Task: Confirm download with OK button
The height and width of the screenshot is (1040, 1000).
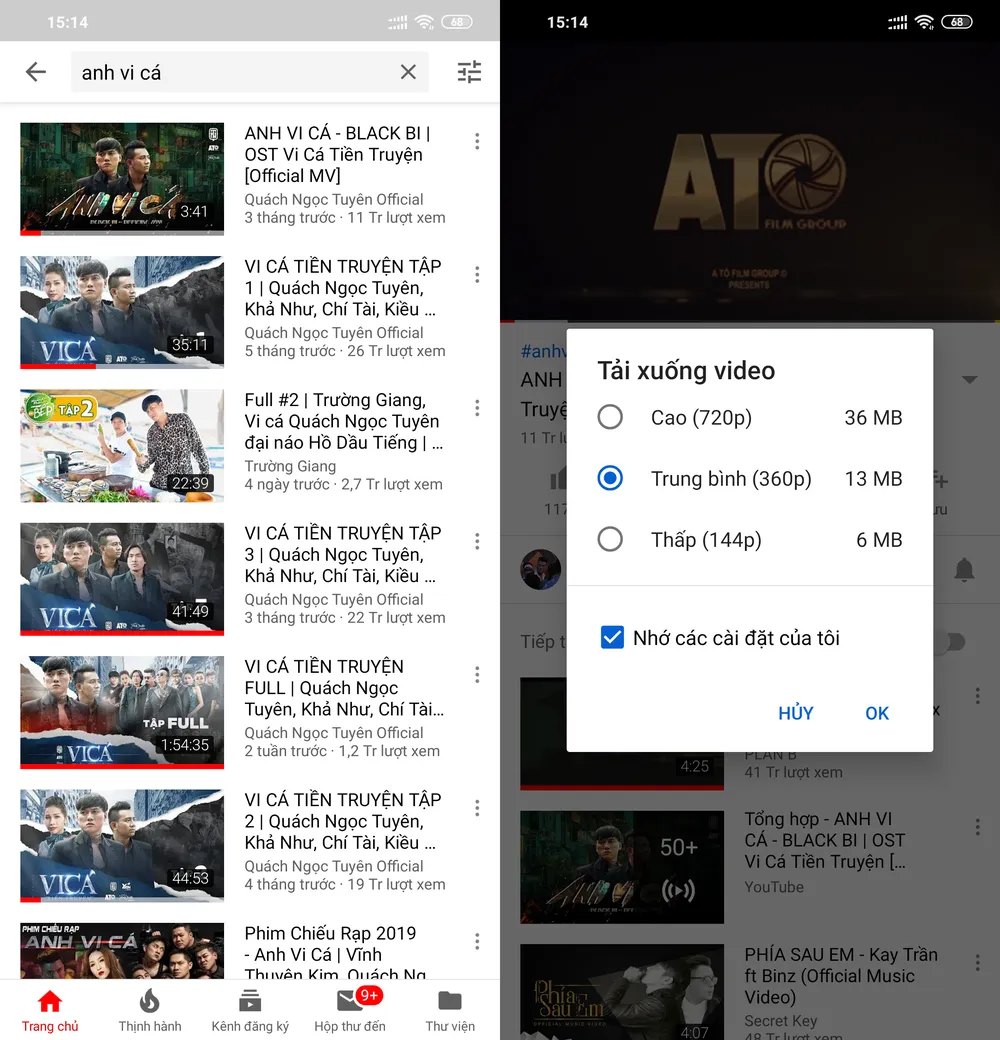Action: [x=877, y=713]
